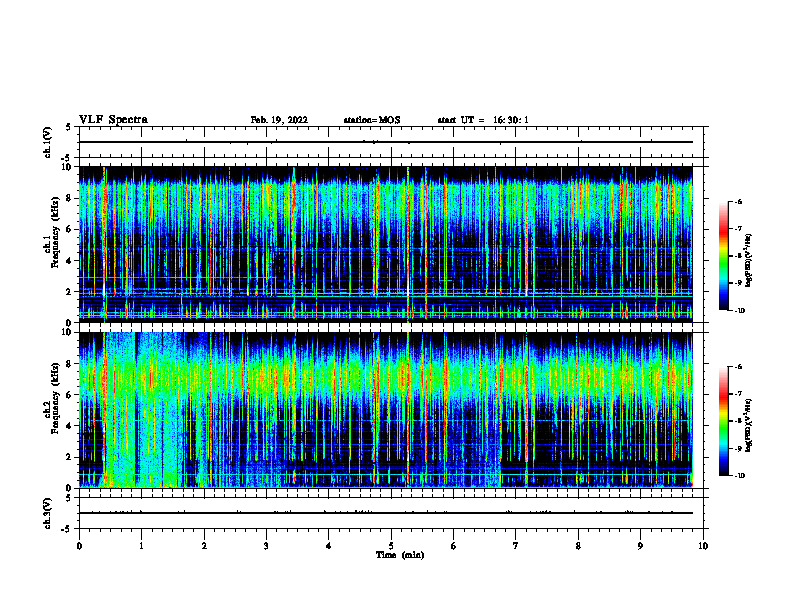Screen dimensions: 792x612
Task: Select the 'start UT = 16:30: 1' text
Action: click(x=483, y=120)
